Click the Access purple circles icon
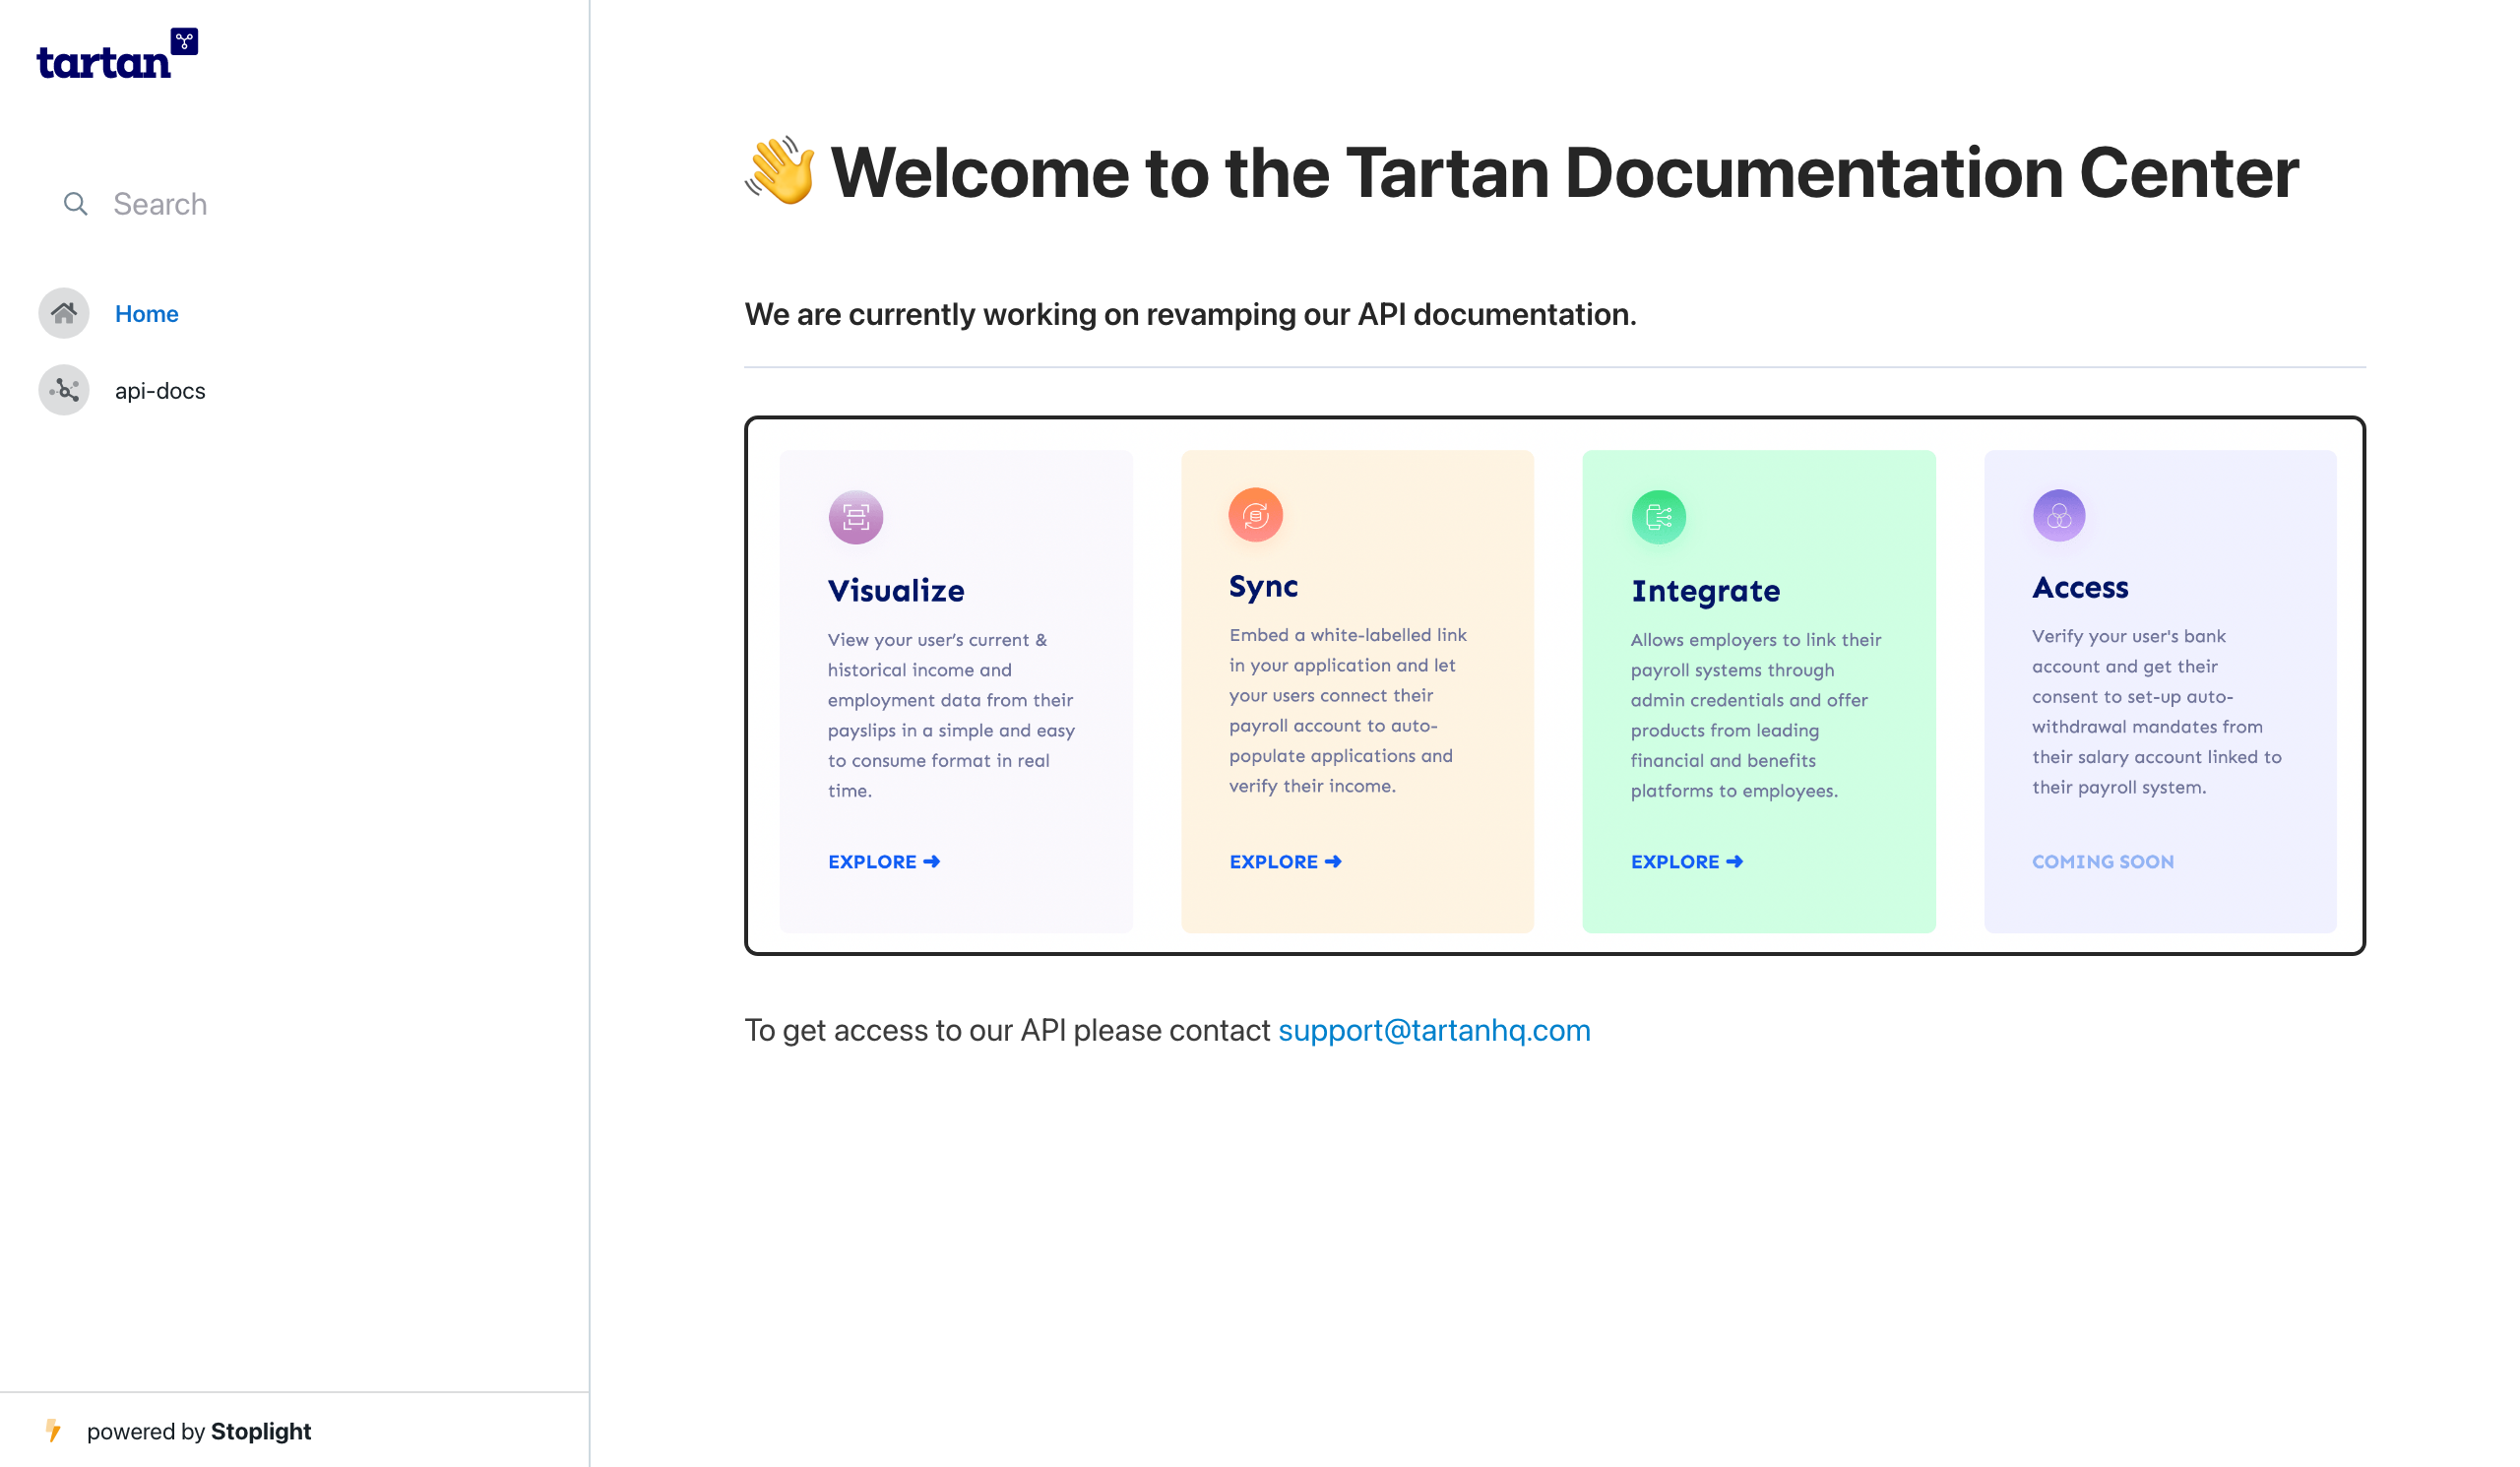This screenshot has width=2520, height=1467. (2059, 516)
